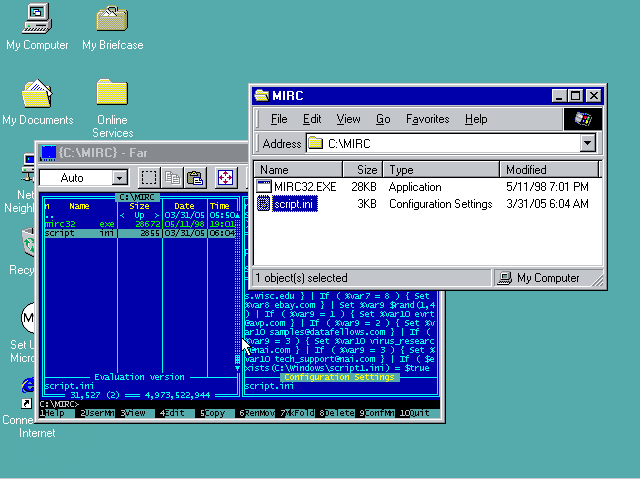This screenshot has height=480, width=640.
Task: Sort by the Modified column header
Action: click(549, 169)
